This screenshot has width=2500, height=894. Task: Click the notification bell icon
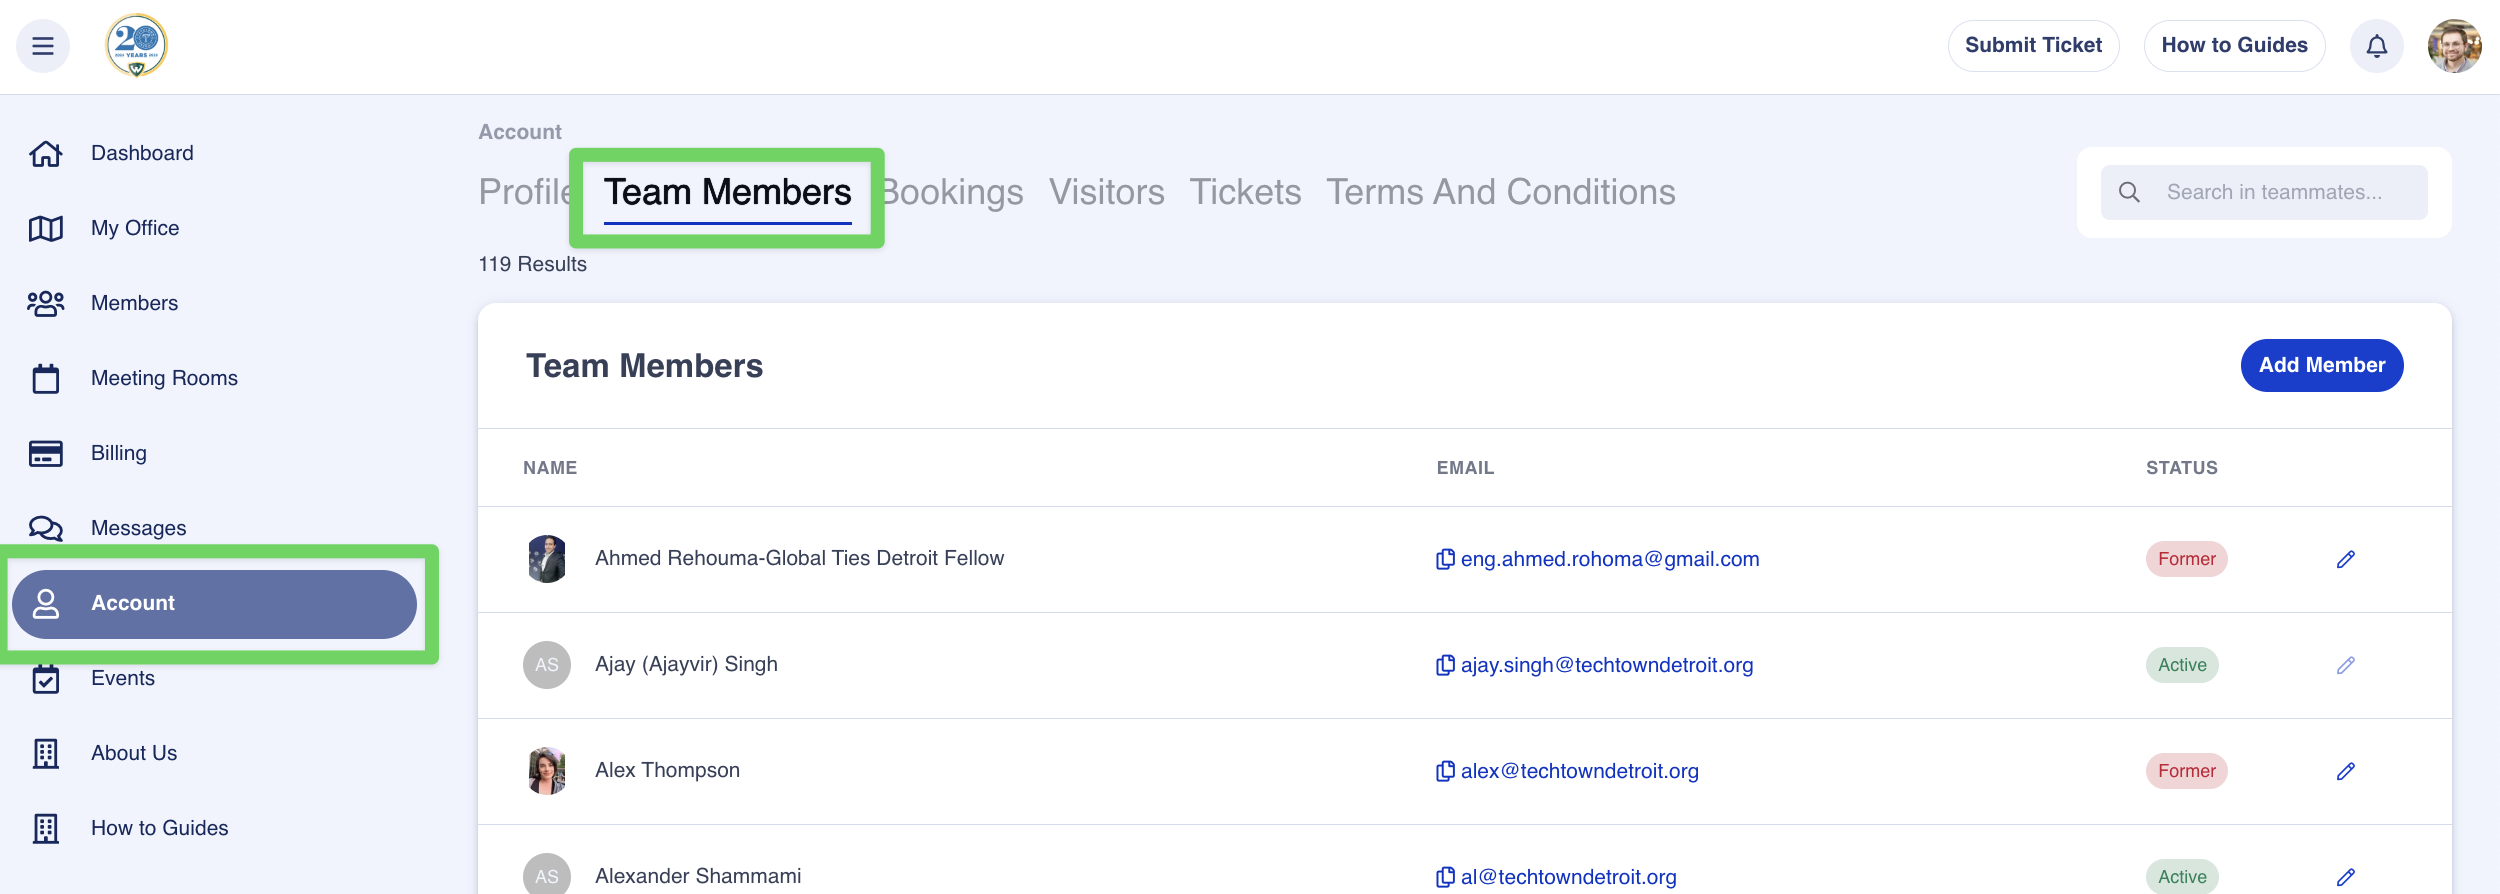pos(2376,46)
